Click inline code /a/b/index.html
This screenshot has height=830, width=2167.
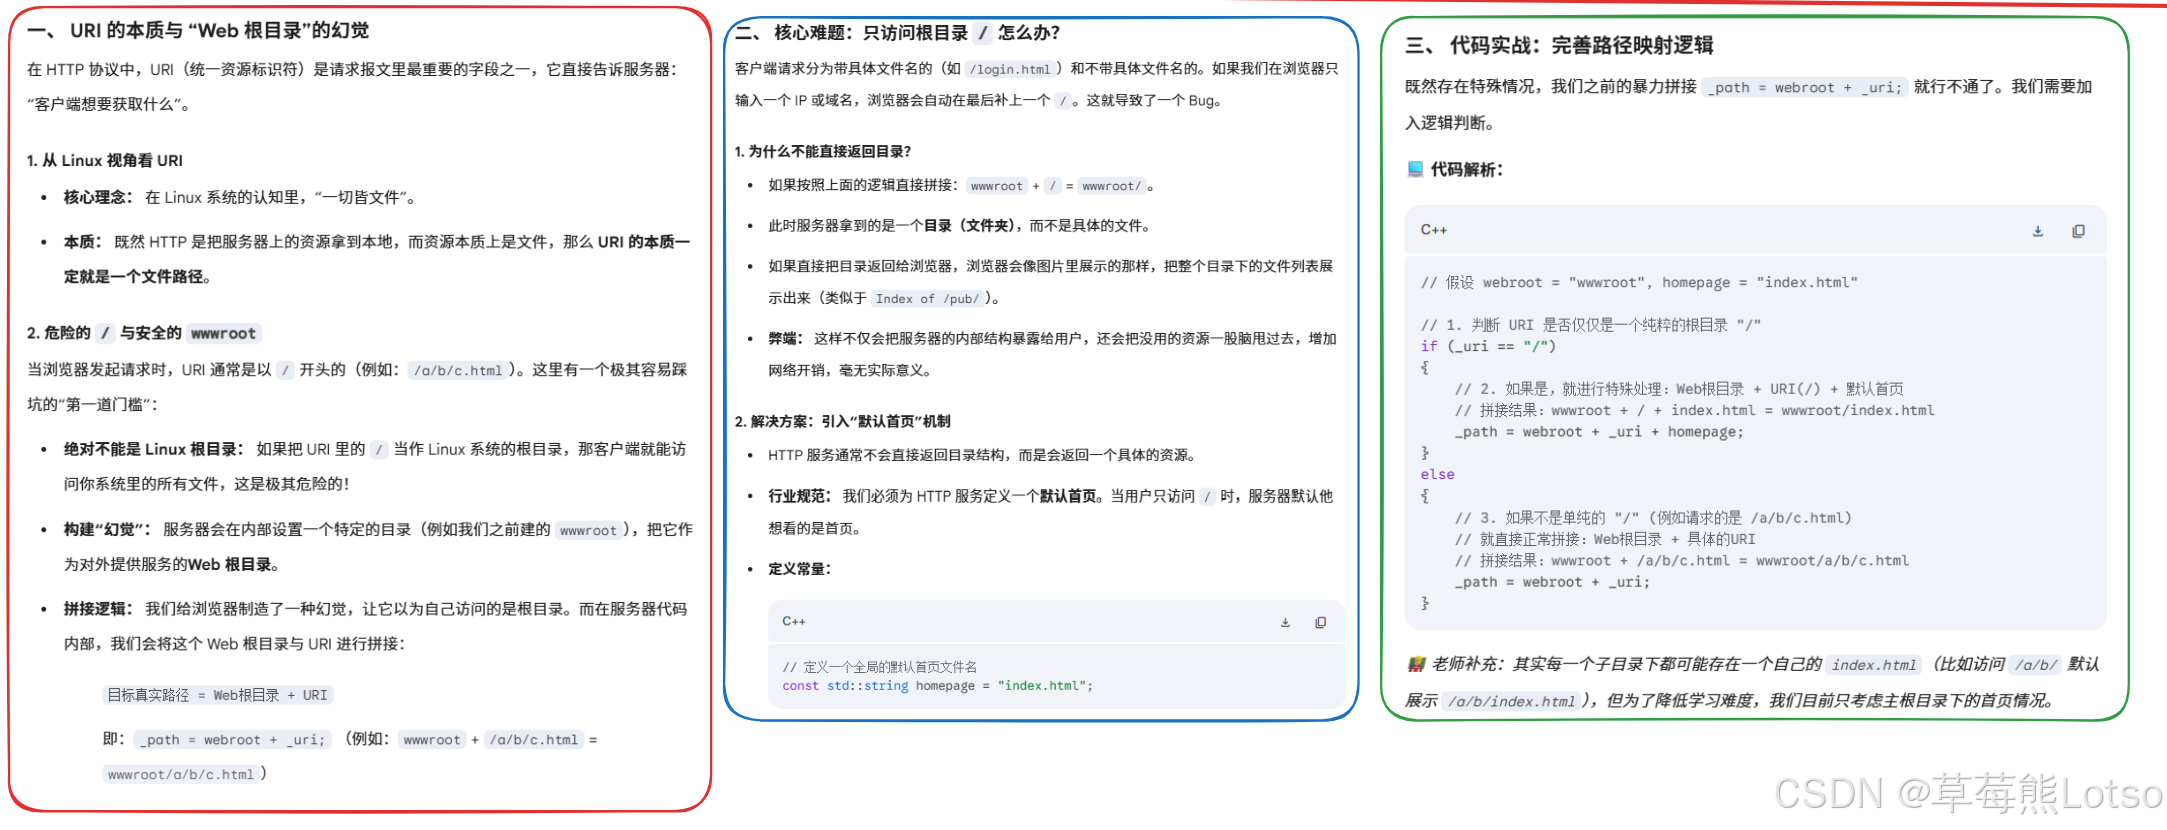coord(1513,701)
